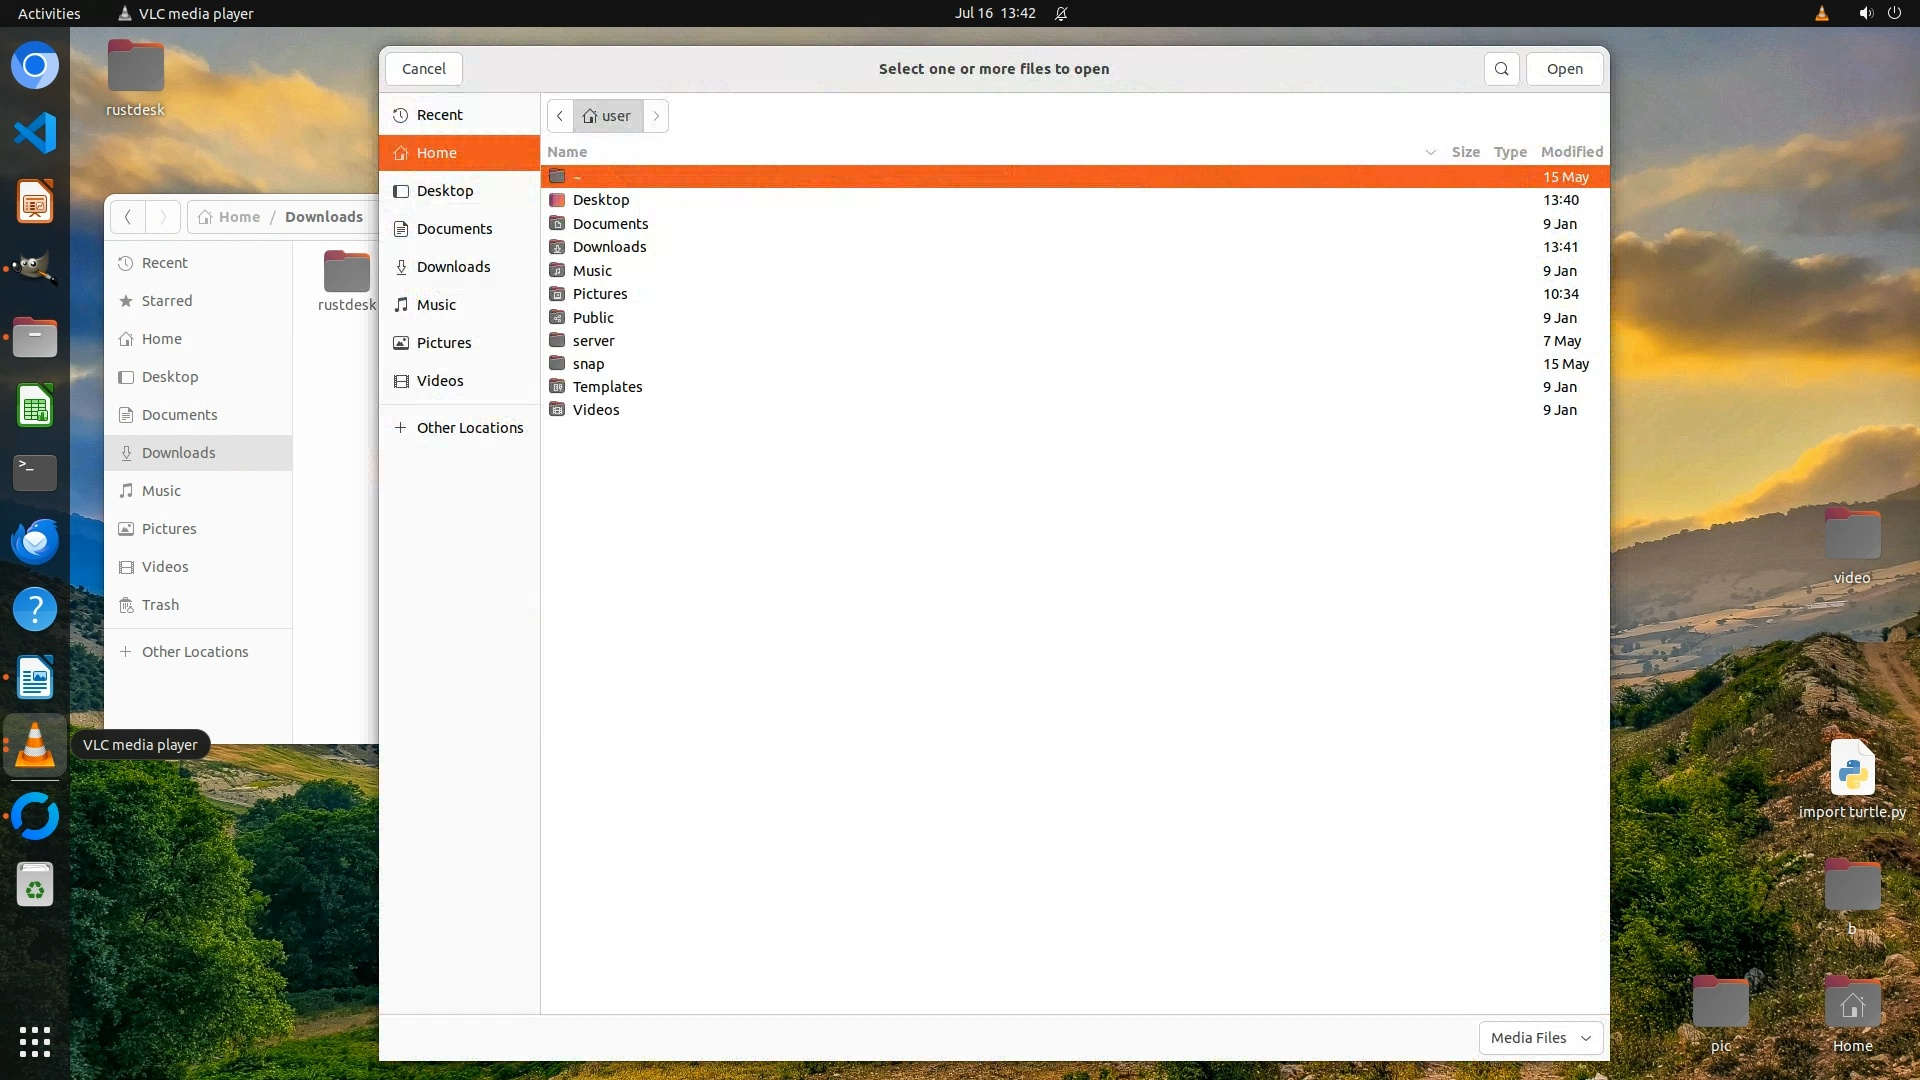Click the VLC tray icon in top bar

pos(1821,13)
